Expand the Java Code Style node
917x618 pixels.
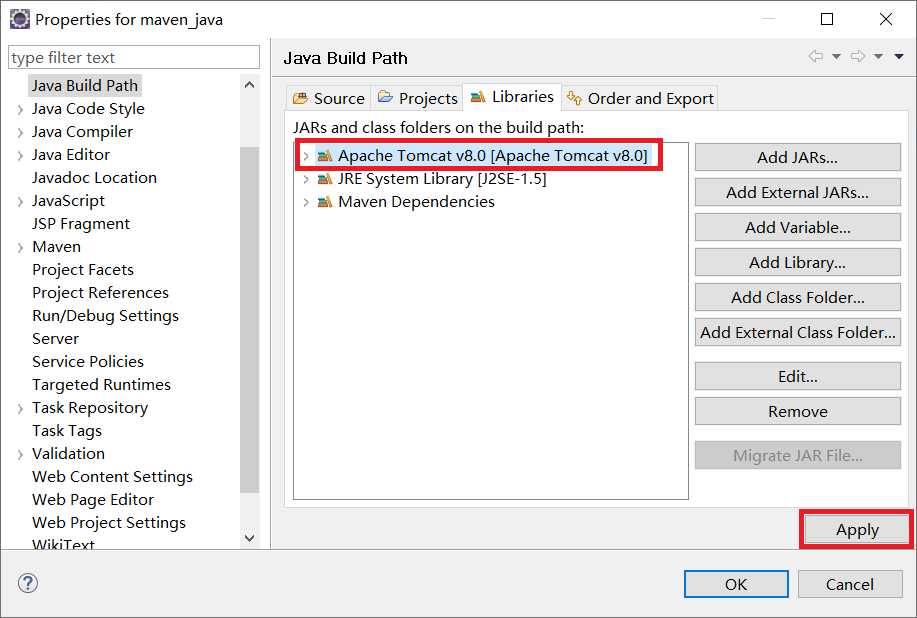(x=20, y=109)
